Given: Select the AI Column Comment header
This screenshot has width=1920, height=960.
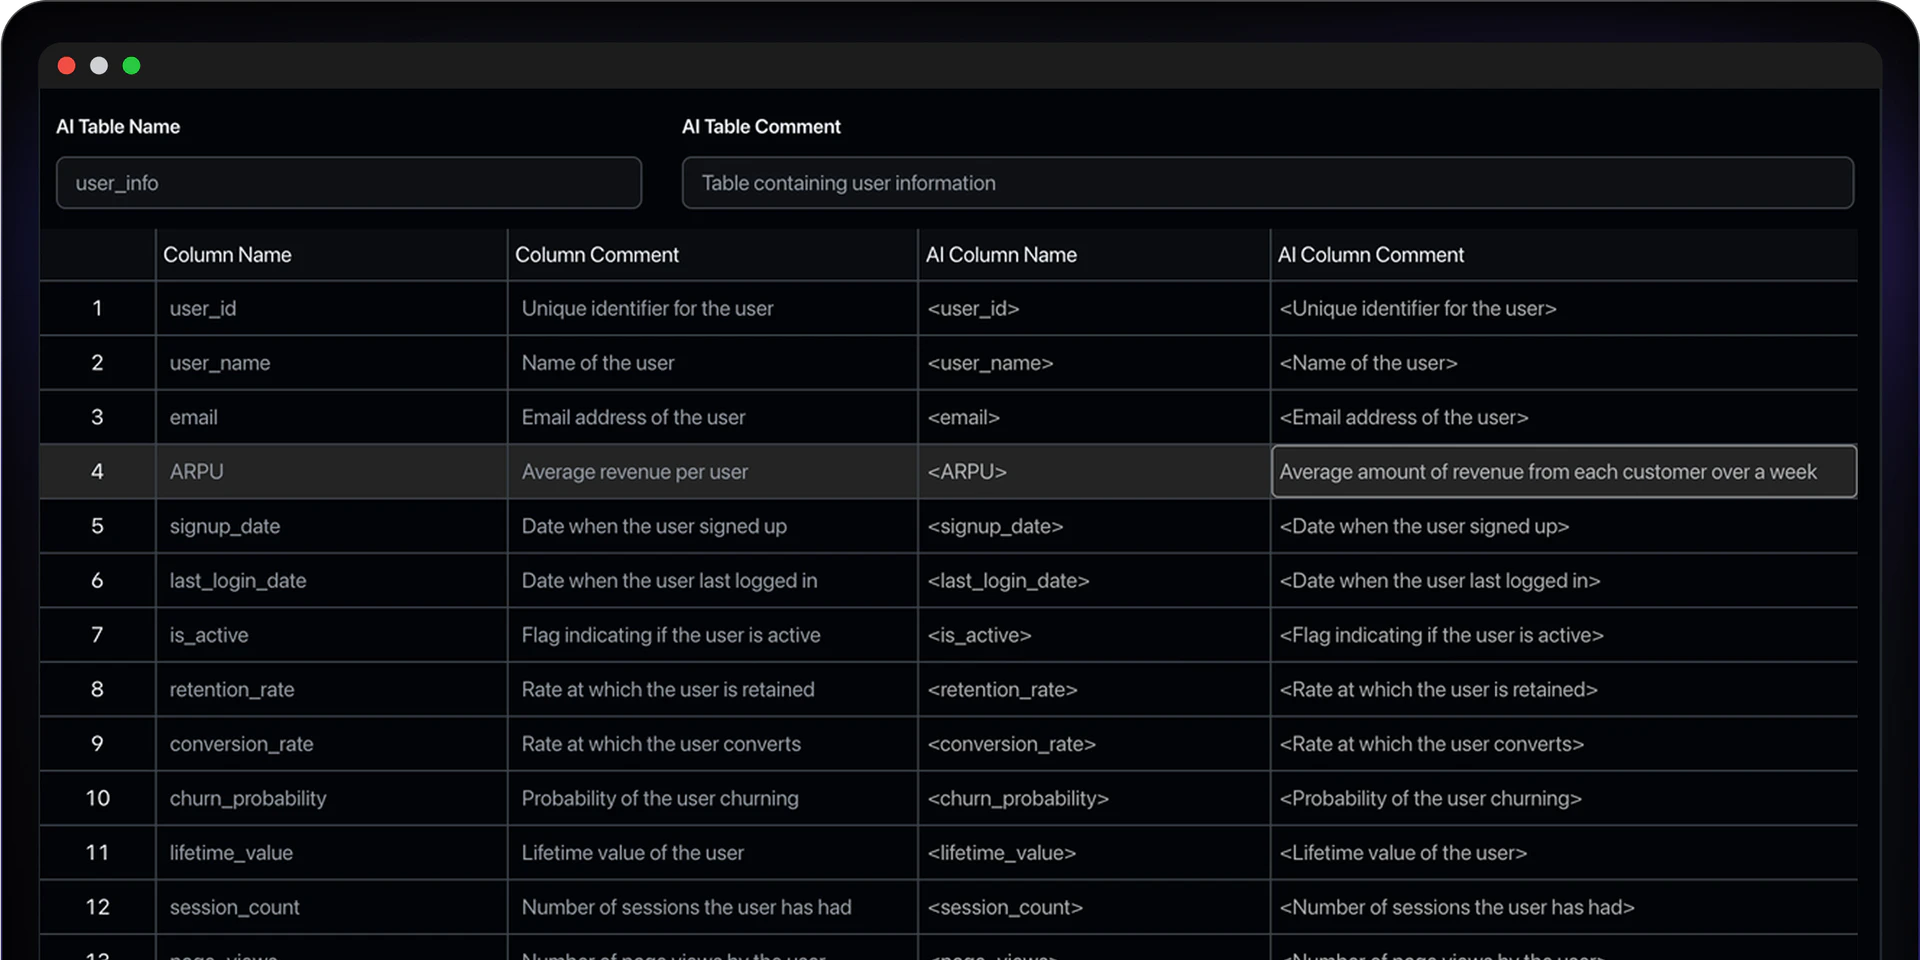Looking at the screenshot, I should click(x=1371, y=254).
